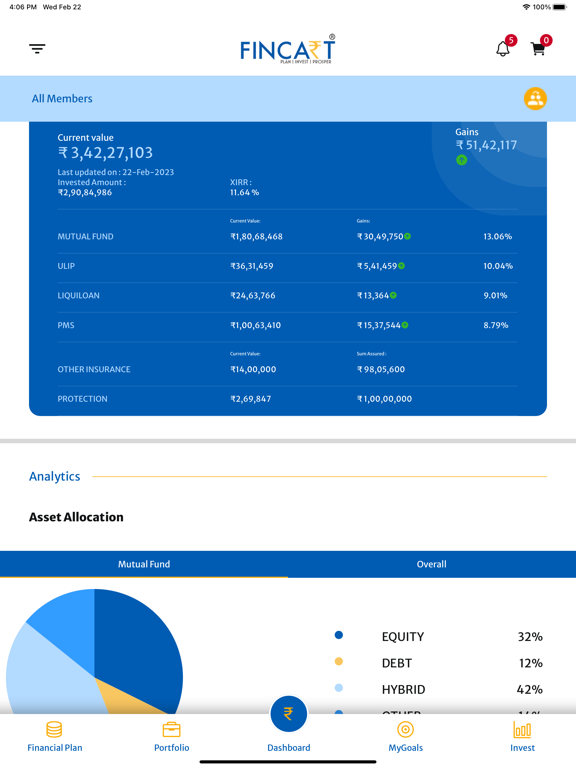
Task: Open the MUTUAL FUND row
Action: click(x=288, y=237)
